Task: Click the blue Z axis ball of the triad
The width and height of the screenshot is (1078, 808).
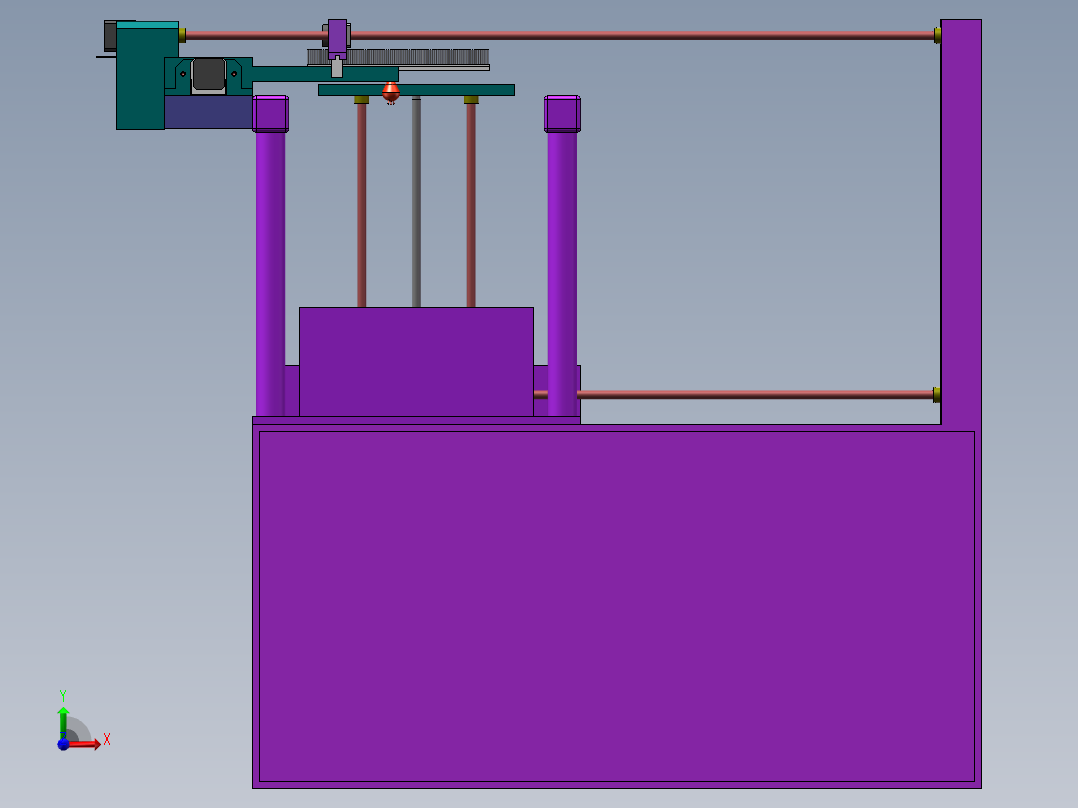Action: (63, 744)
